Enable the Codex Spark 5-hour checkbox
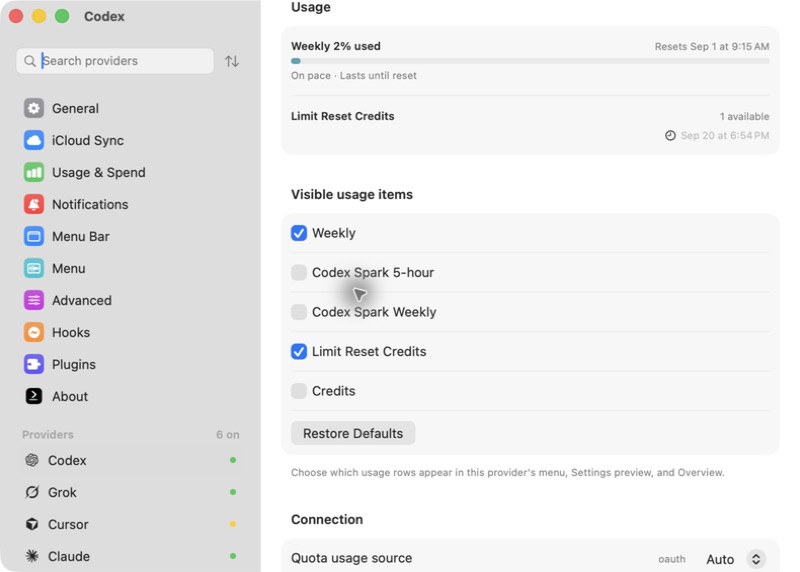The image size is (800, 572). pos(299,272)
